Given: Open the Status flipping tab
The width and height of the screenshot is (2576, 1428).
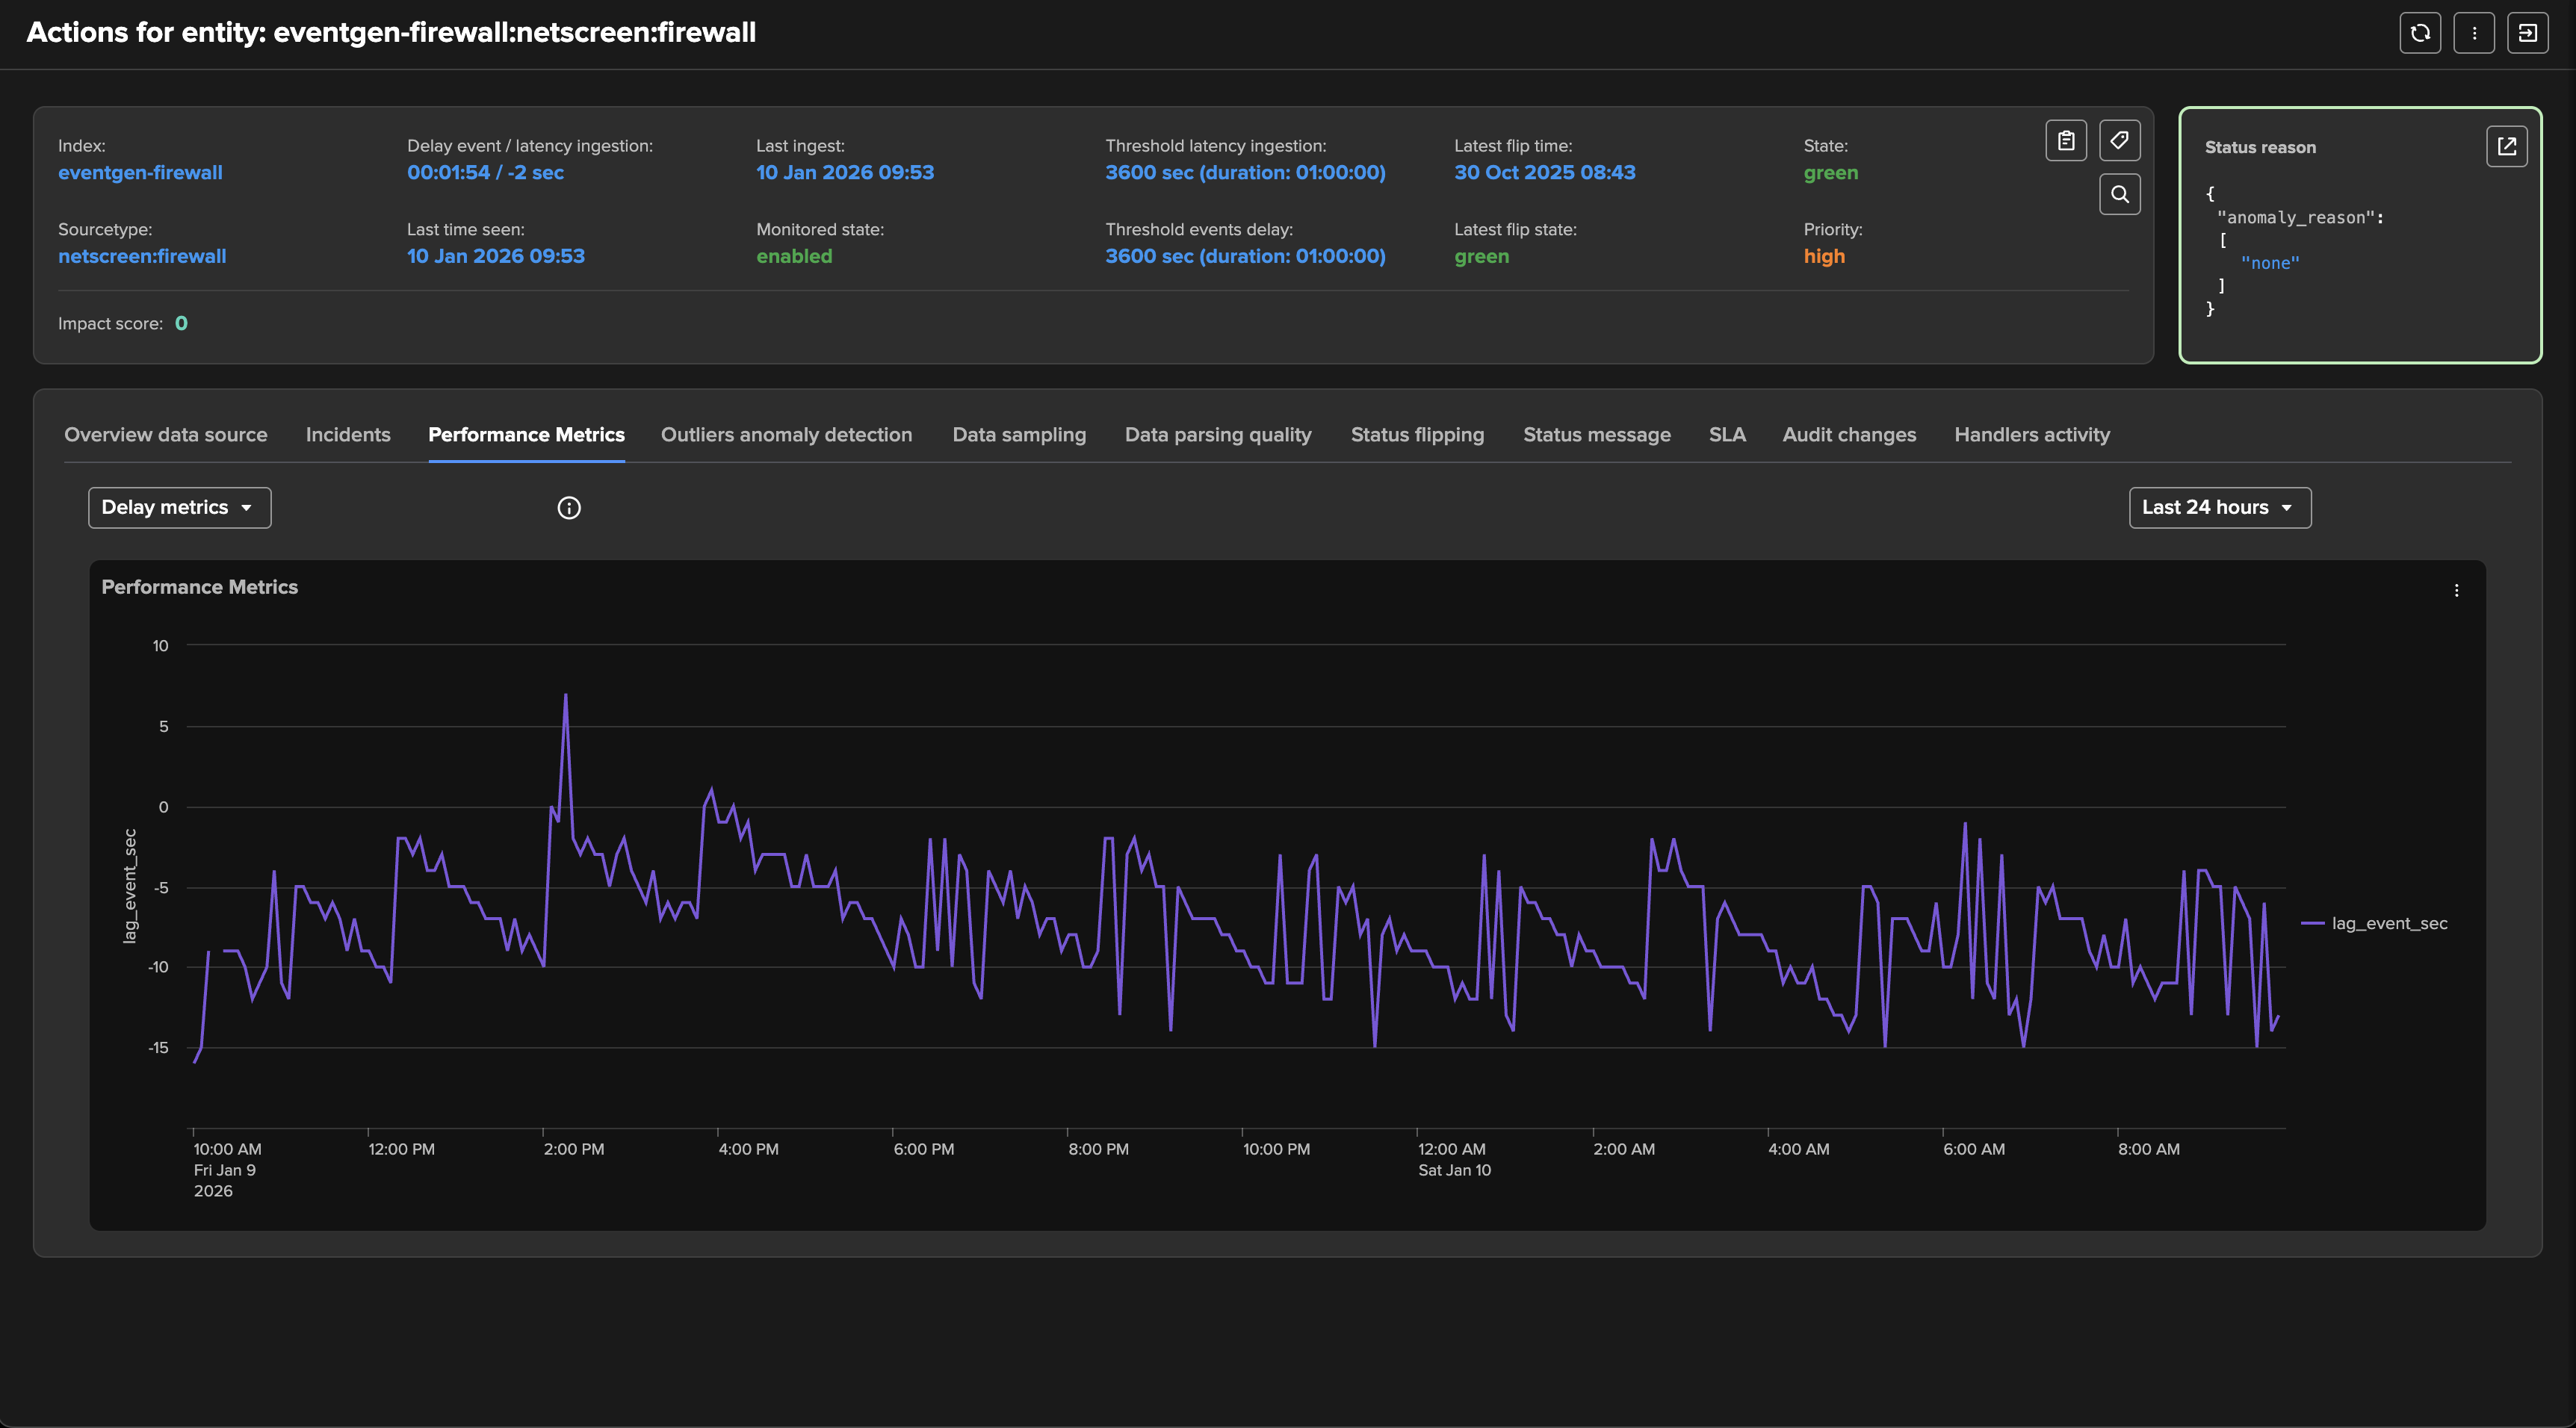Looking at the screenshot, I should click(x=1417, y=435).
